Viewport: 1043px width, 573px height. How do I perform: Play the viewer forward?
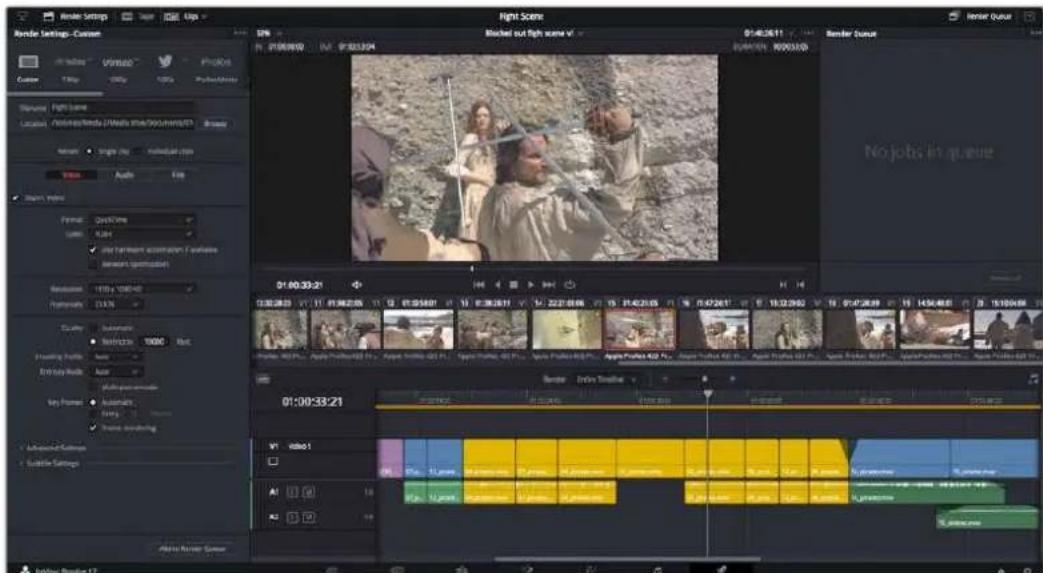[x=530, y=285]
